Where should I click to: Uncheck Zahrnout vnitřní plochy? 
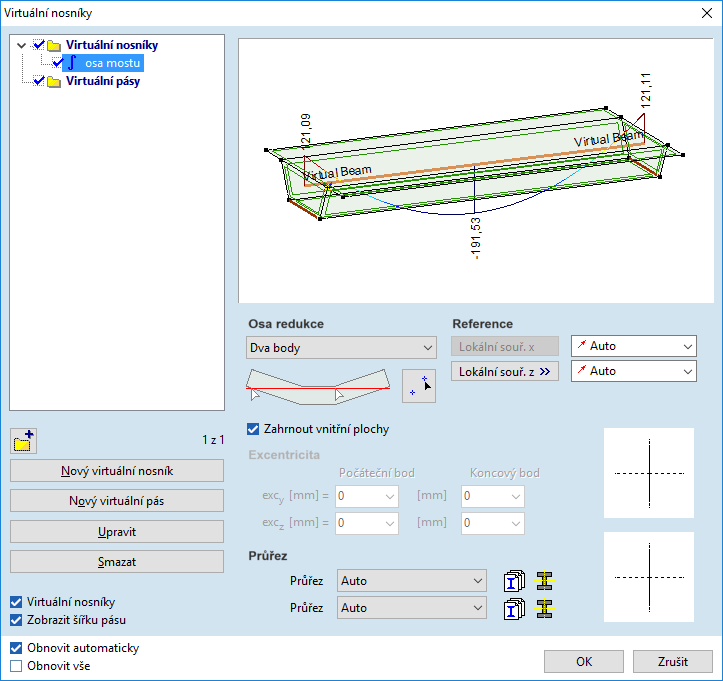[x=253, y=429]
